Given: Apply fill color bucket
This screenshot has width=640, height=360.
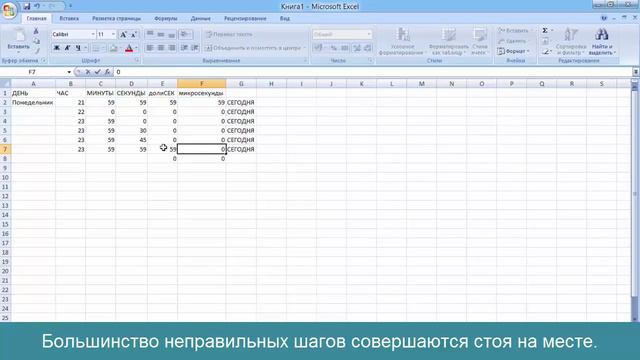Looking at the screenshot, I should (113, 48).
